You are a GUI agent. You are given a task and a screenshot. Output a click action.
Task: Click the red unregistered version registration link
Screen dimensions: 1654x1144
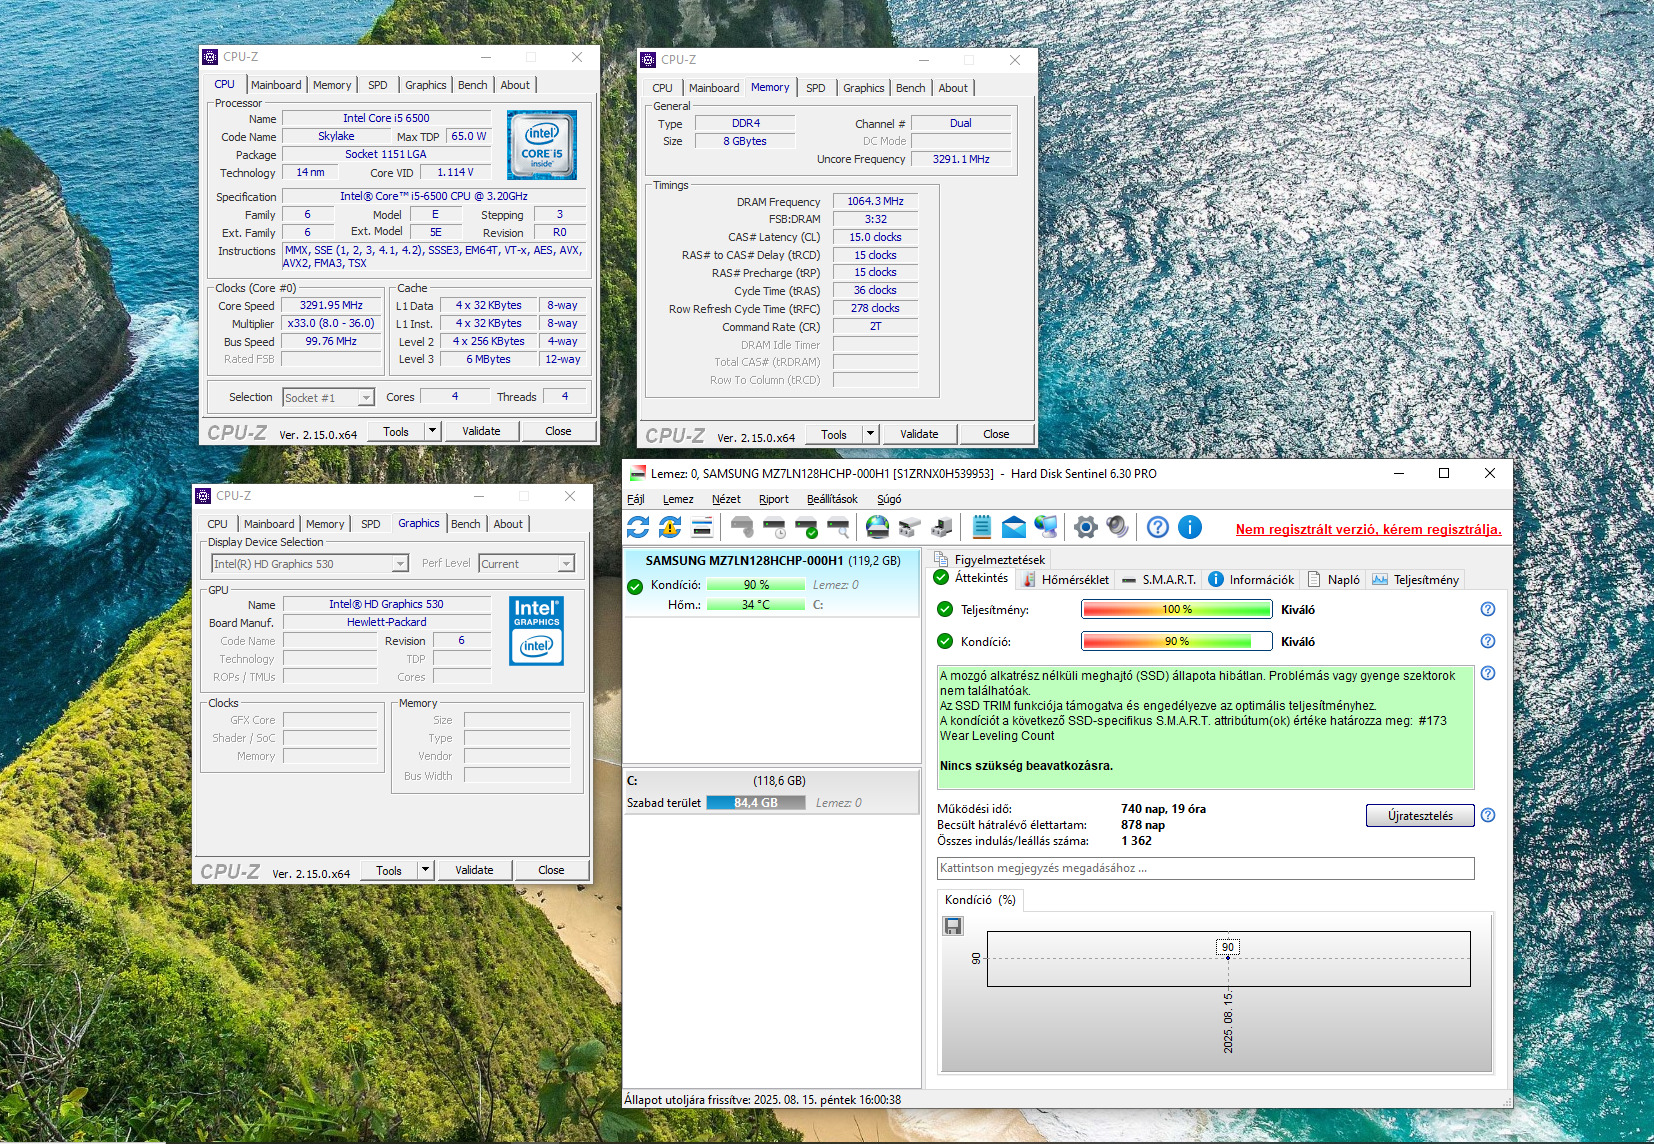[x=1369, y=529]
